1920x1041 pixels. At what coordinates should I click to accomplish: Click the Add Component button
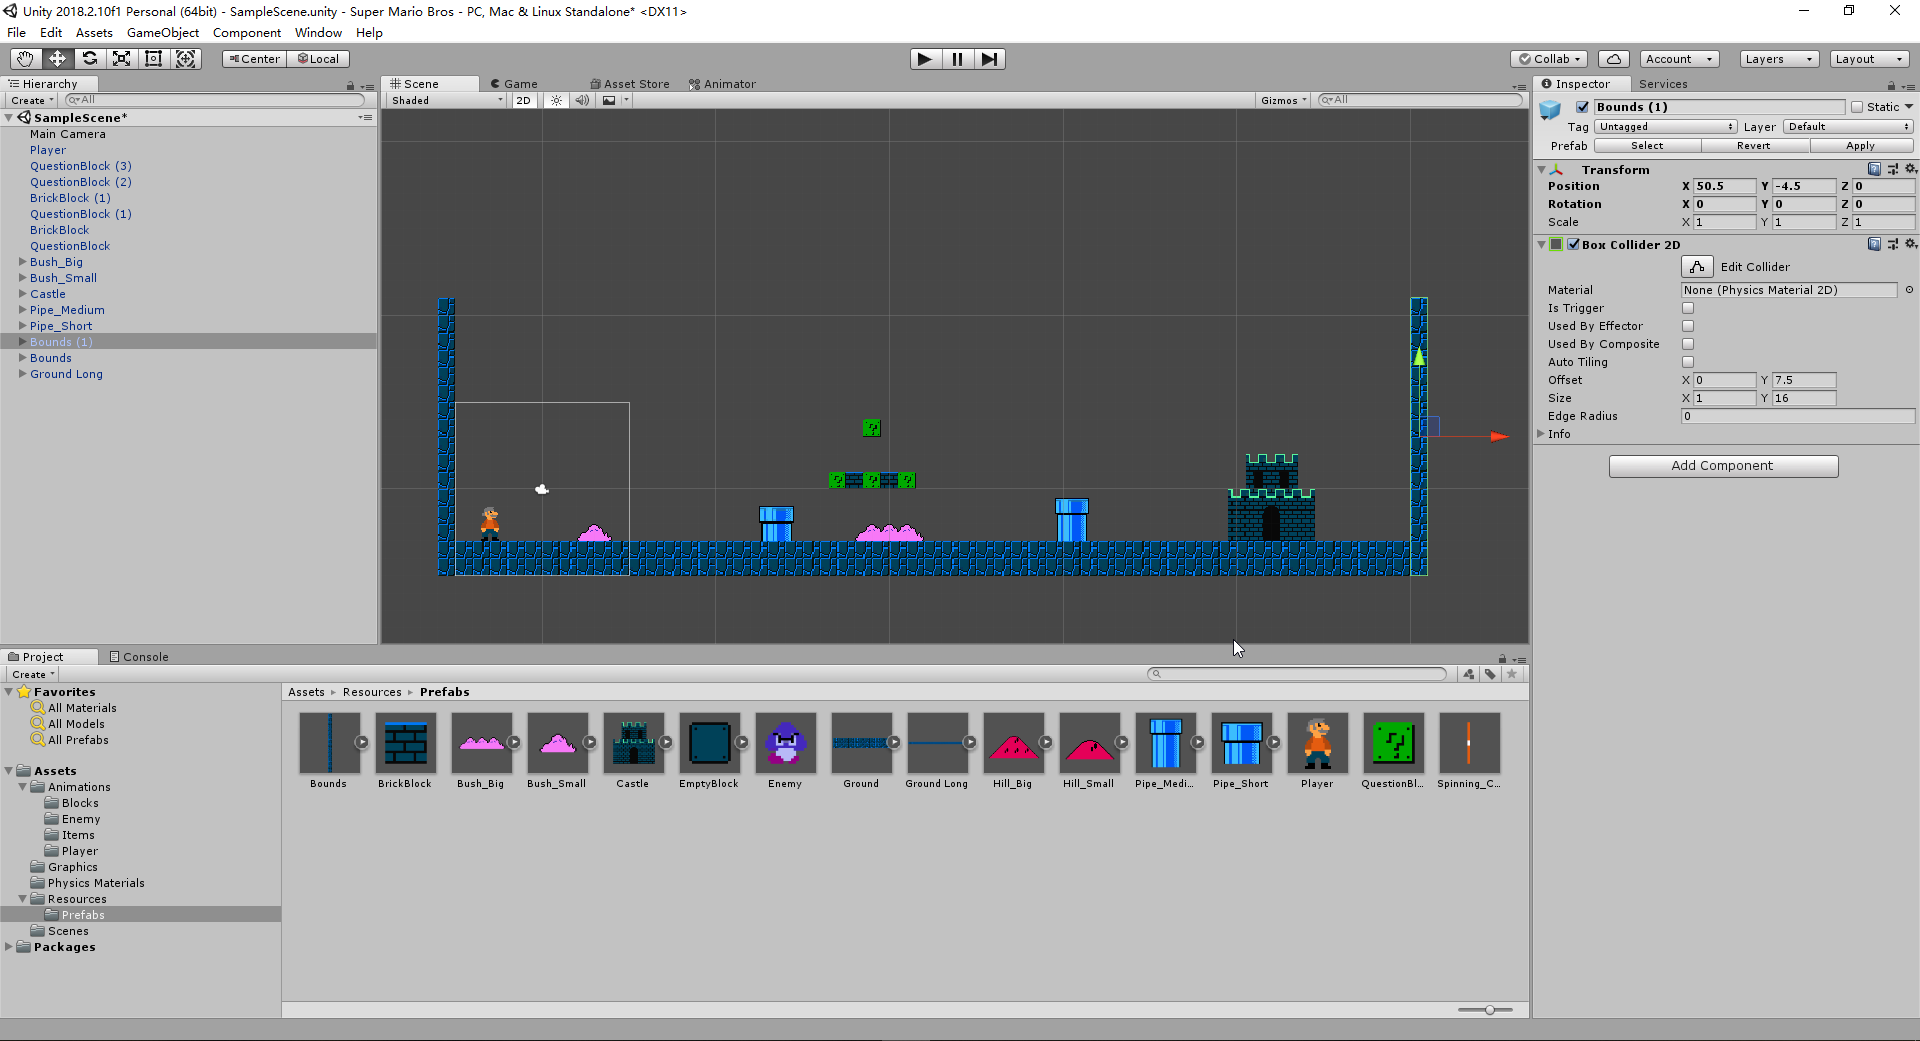[1723, 466]
